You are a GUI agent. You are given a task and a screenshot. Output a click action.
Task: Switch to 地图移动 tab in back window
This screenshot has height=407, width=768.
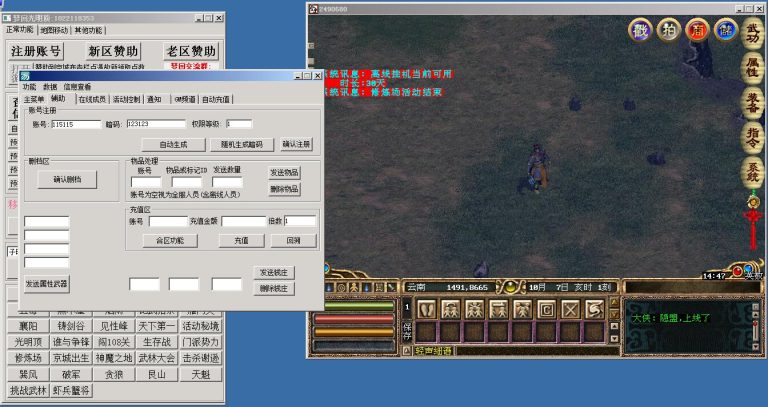54,30
